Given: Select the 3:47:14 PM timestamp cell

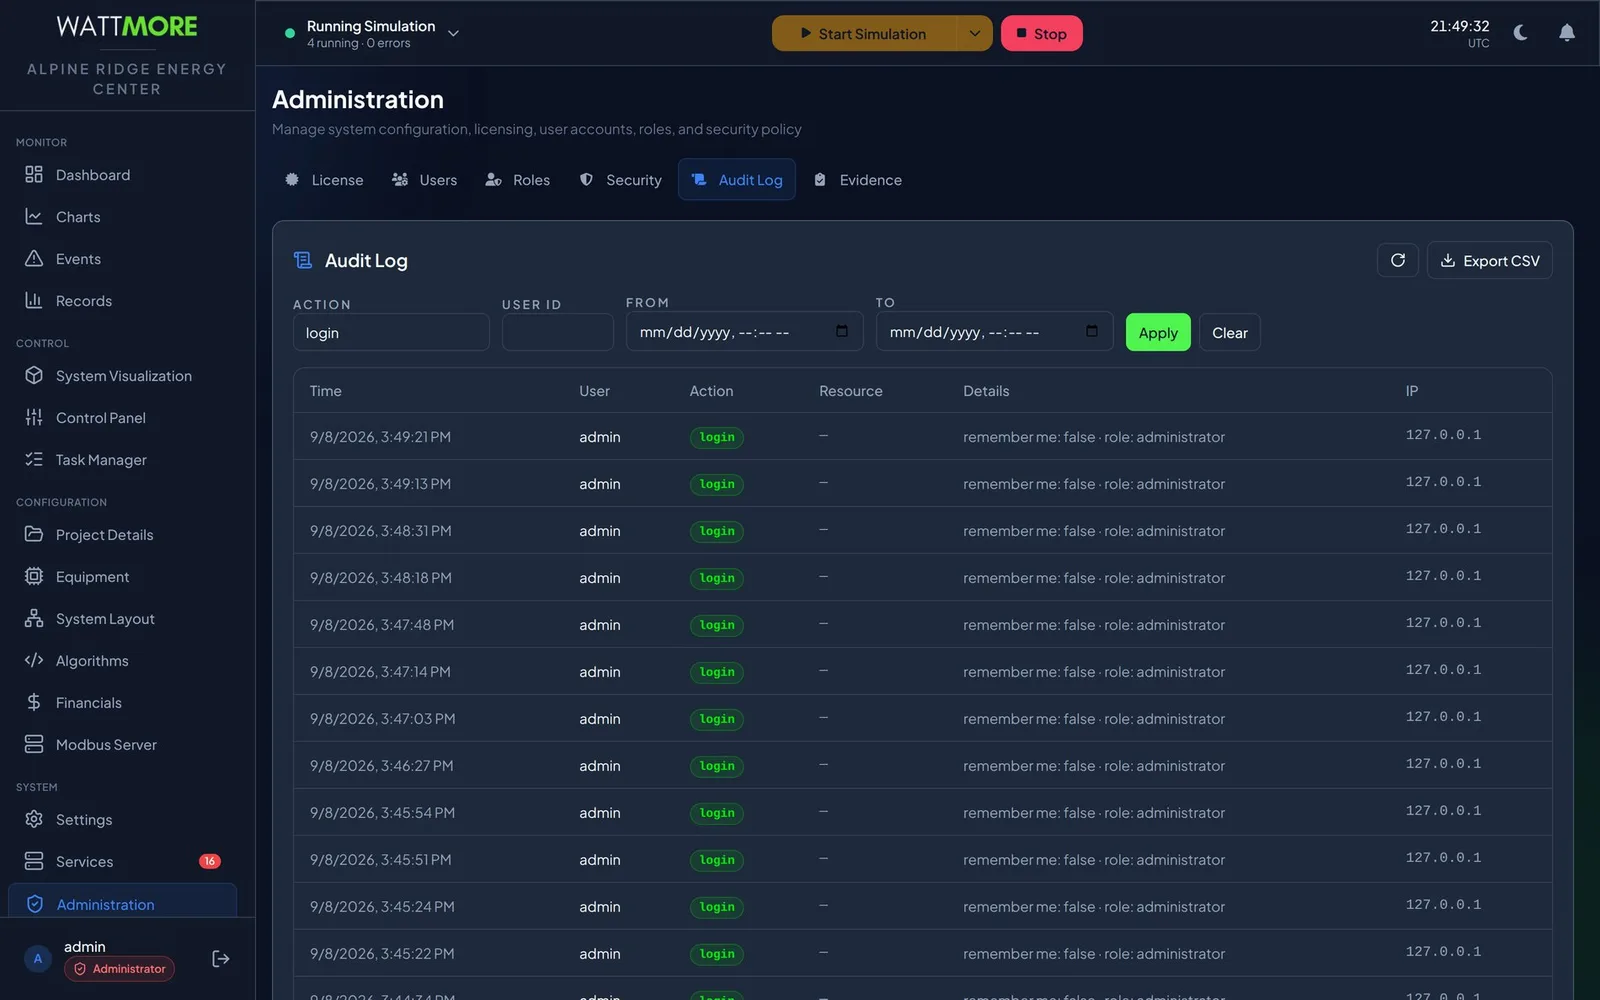Looking at the screenshot, I should 380,672.
